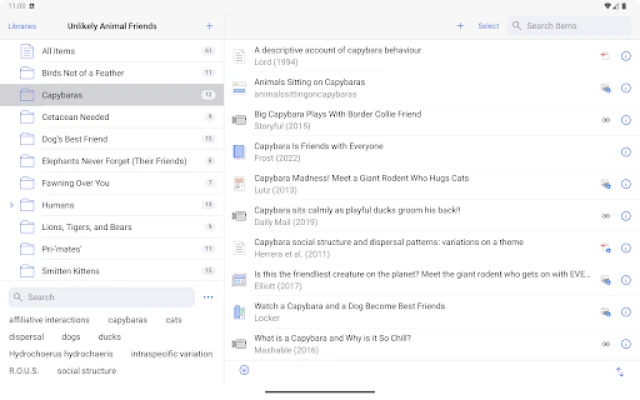Add a new collection with the plus icon

(x=209, y=26)
